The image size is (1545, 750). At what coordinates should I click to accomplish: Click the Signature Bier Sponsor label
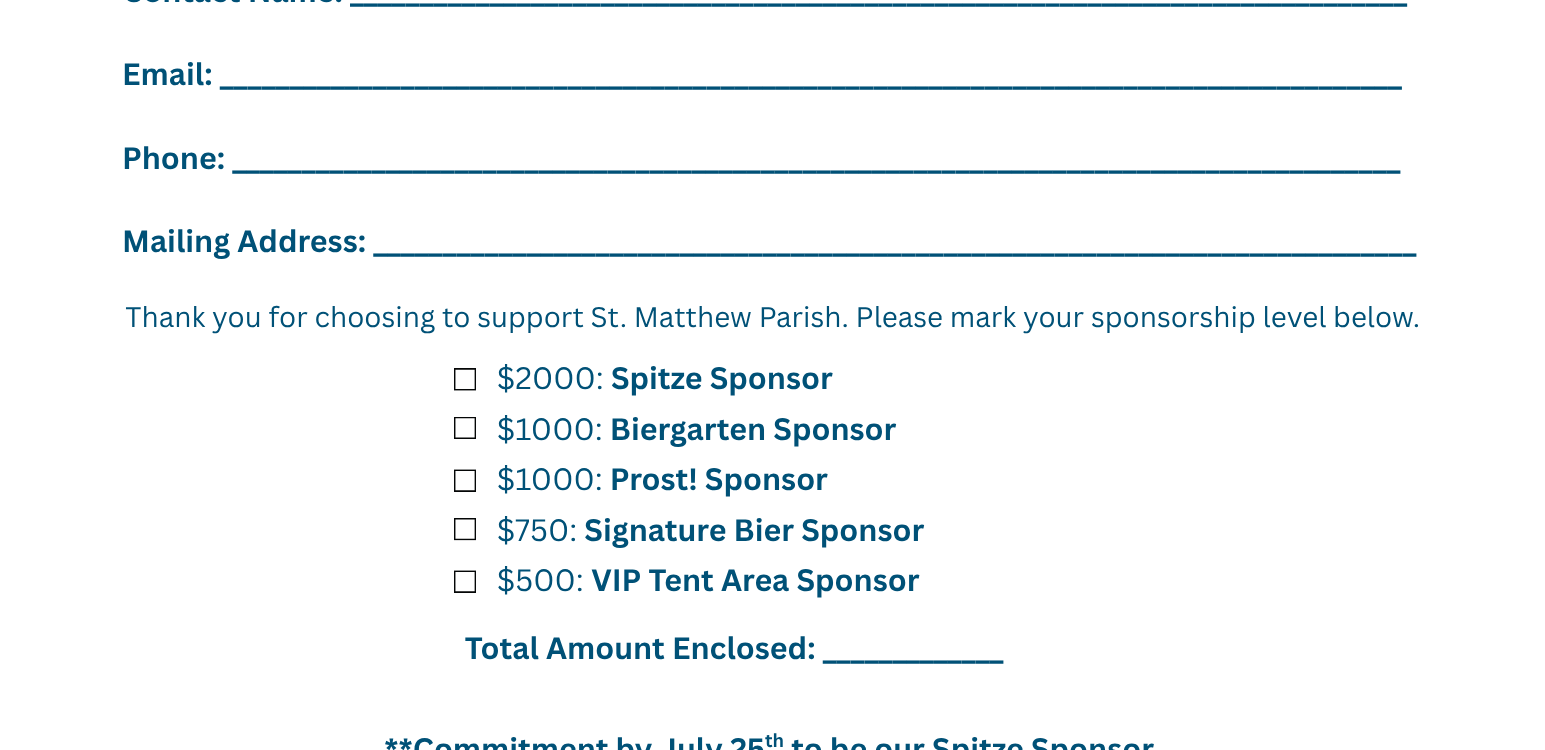[754, 531]
